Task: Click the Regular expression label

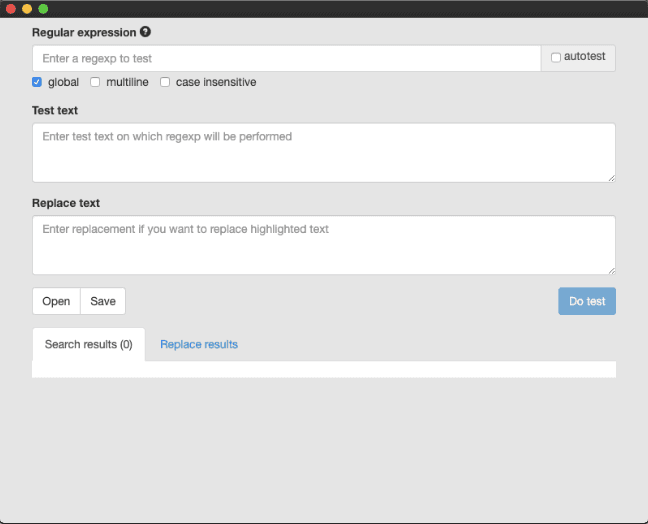Action: pos(84,32)
